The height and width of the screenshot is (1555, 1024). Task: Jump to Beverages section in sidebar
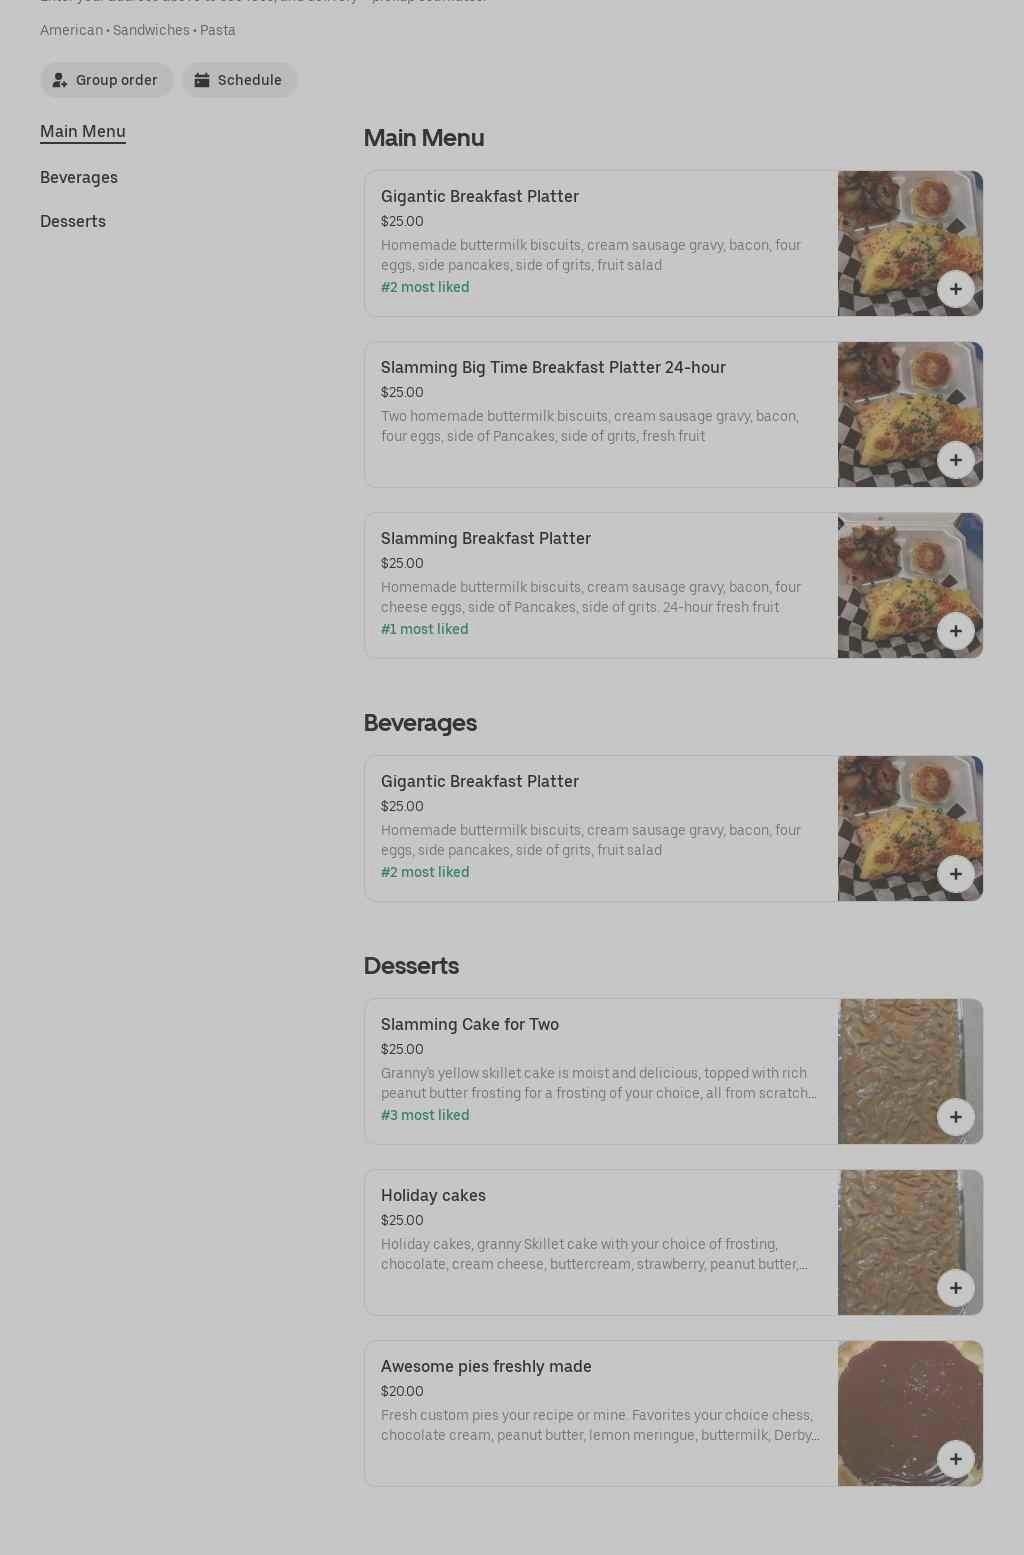coord(79,177)
